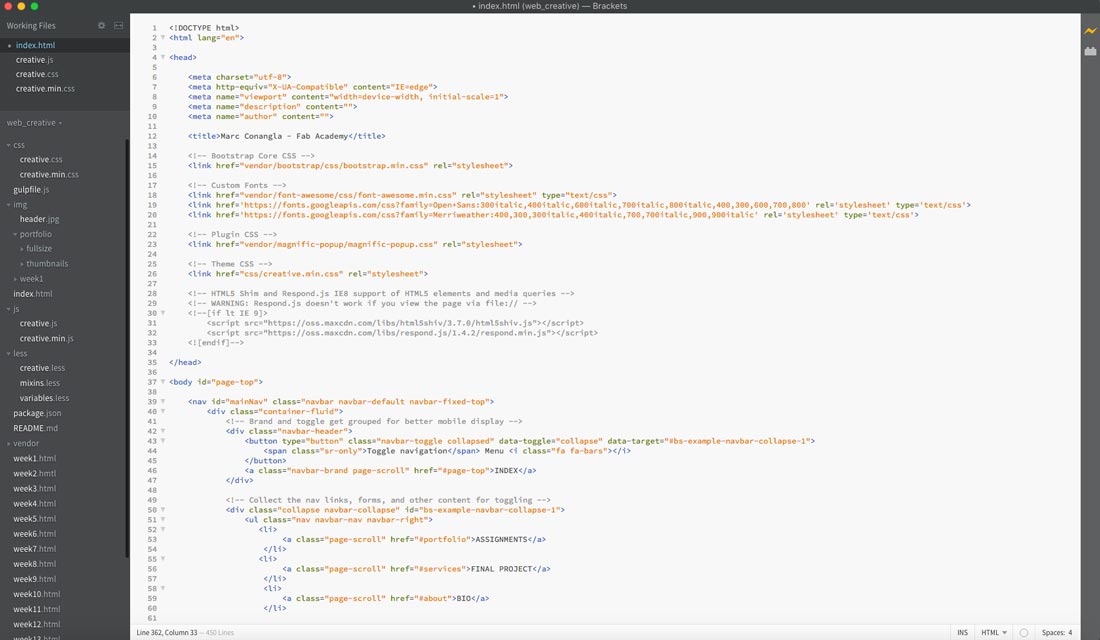Open the web_creative project dropdown
The height and width of the screenshot is (640, 1100).
[x=34, y=123]
